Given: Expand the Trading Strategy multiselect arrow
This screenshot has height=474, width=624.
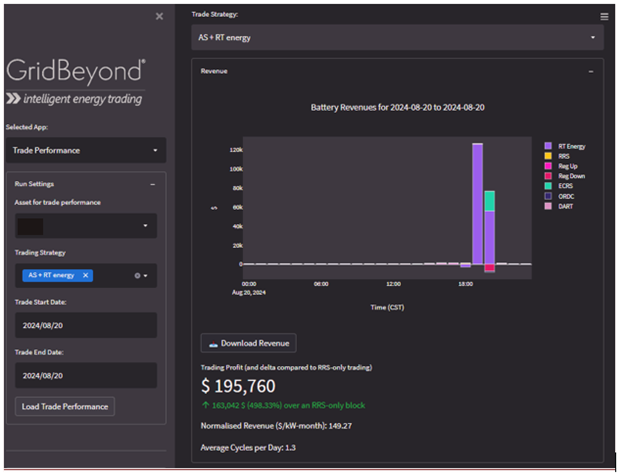Looking at the screenshot, I should pos(146,275).
